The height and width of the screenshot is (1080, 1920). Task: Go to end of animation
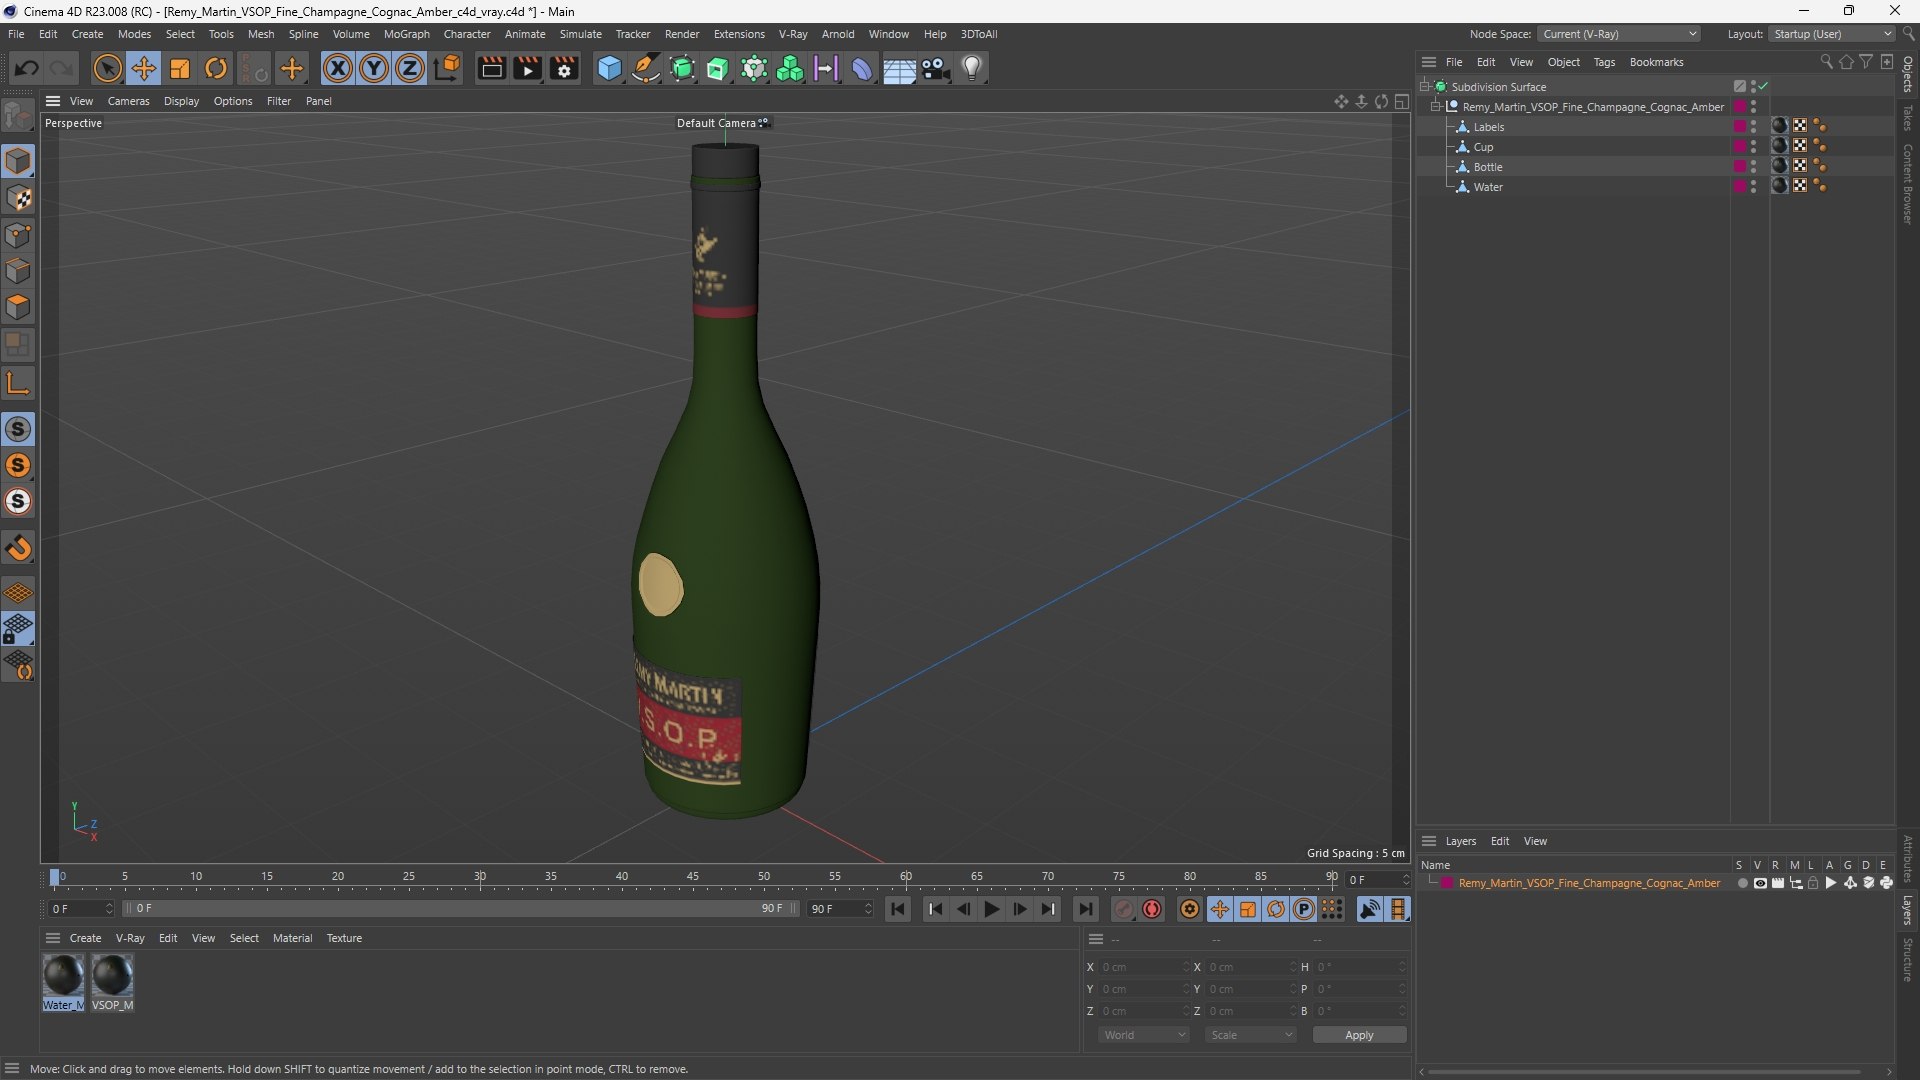1085,909
